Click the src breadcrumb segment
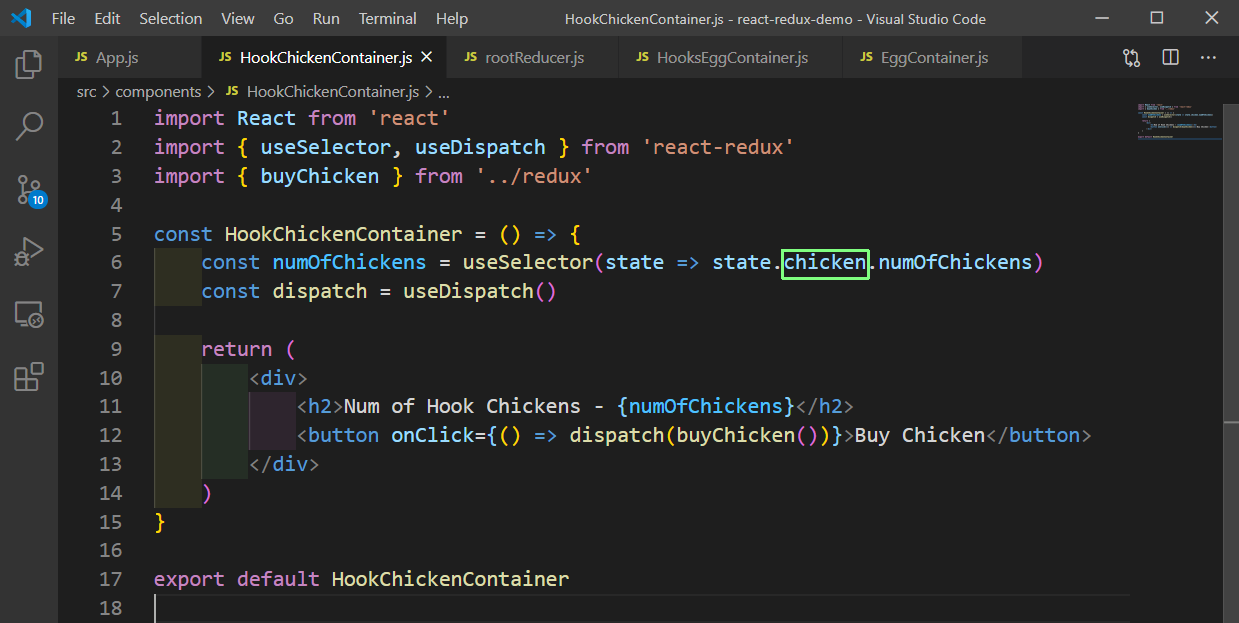The height and width of the screenshot is (623, 1239). [x=87, y=92]
